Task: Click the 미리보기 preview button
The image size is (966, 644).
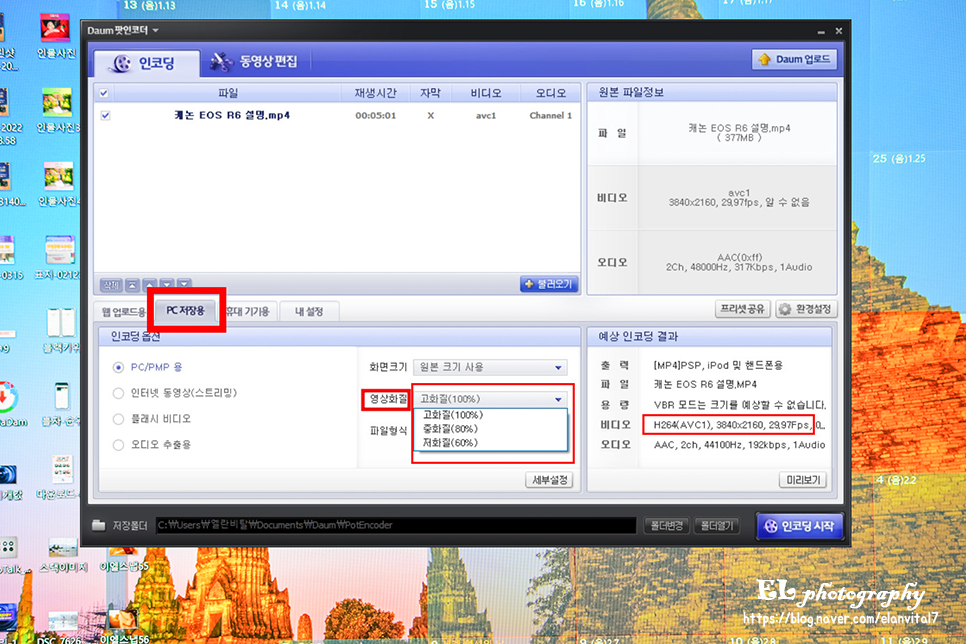Action: 803,480
